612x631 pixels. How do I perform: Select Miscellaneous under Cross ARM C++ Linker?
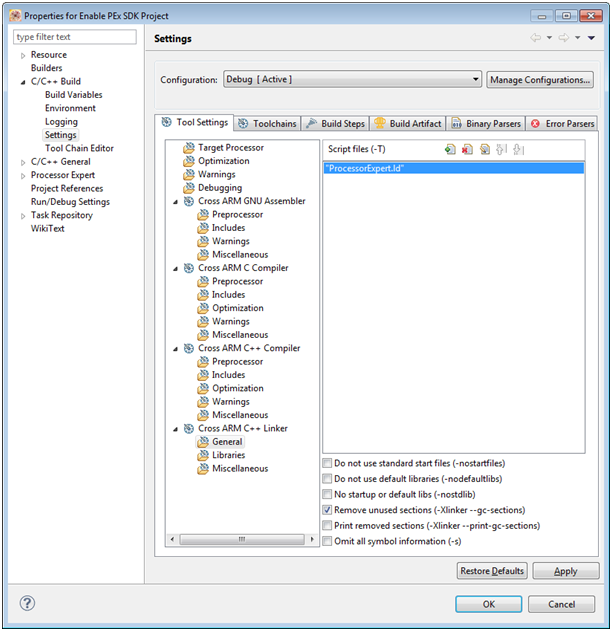[x=240, y=468]
